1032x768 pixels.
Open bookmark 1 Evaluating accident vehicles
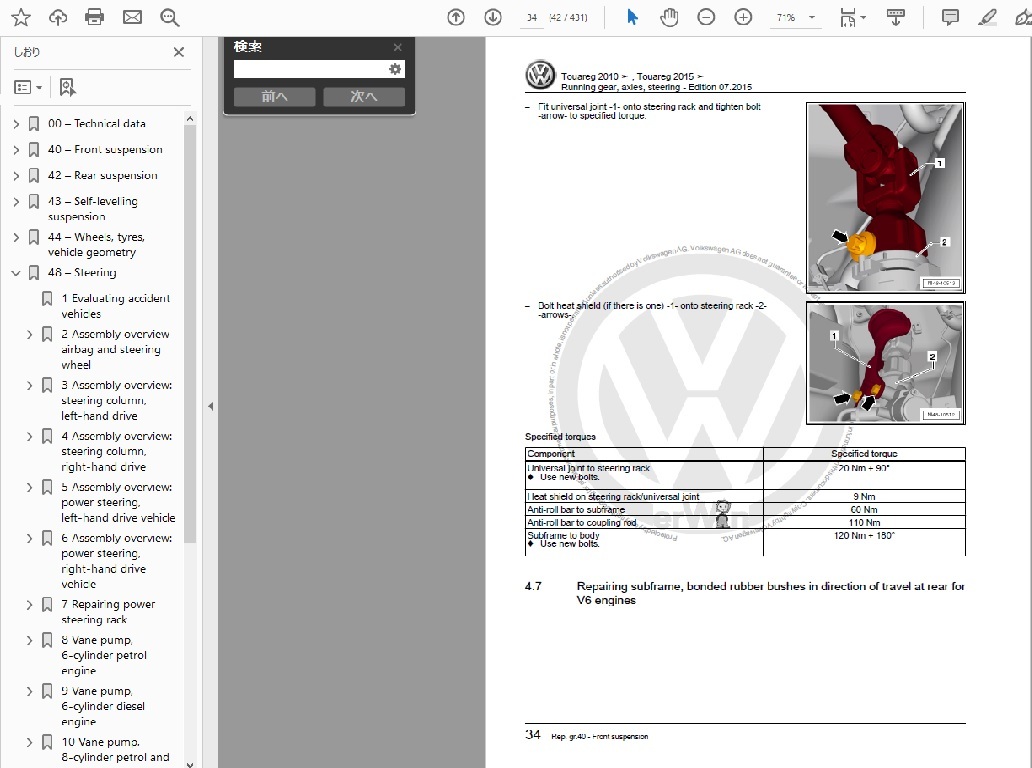(115, 306)
